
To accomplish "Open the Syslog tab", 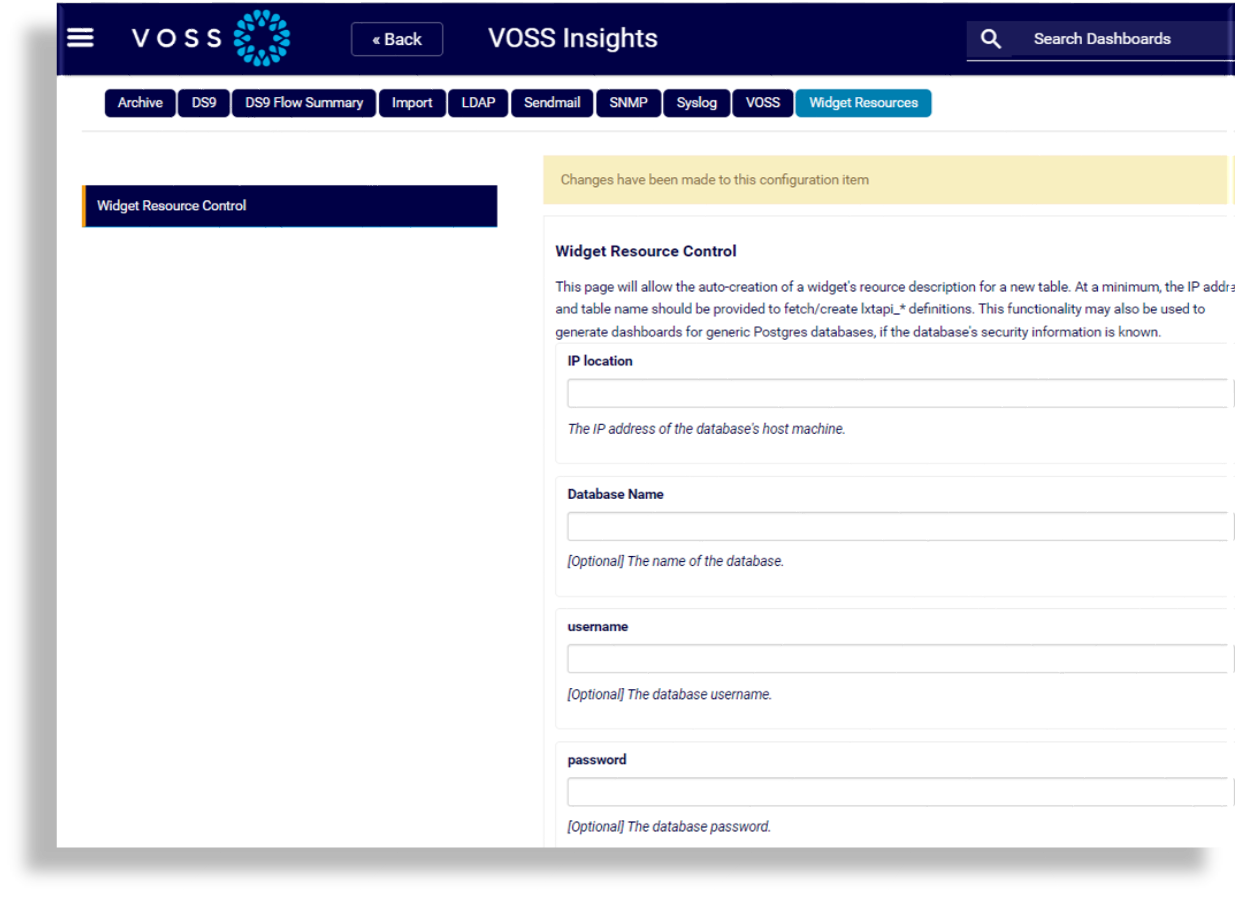I will pos(696,103).
